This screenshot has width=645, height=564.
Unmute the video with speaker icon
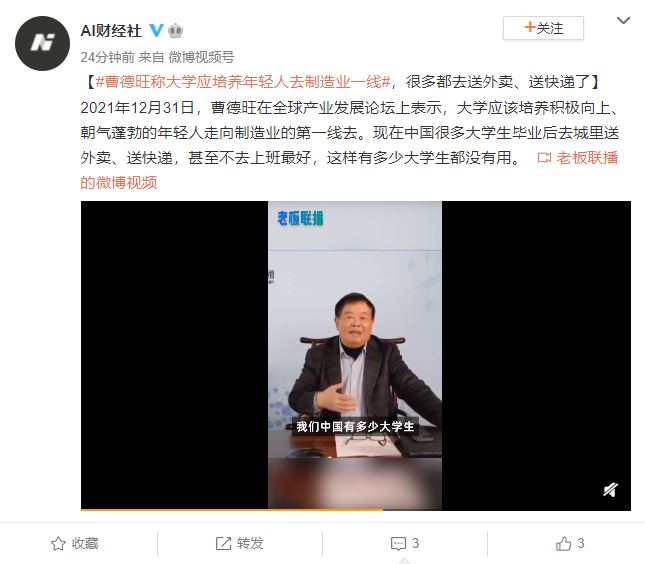pos(611,490)
